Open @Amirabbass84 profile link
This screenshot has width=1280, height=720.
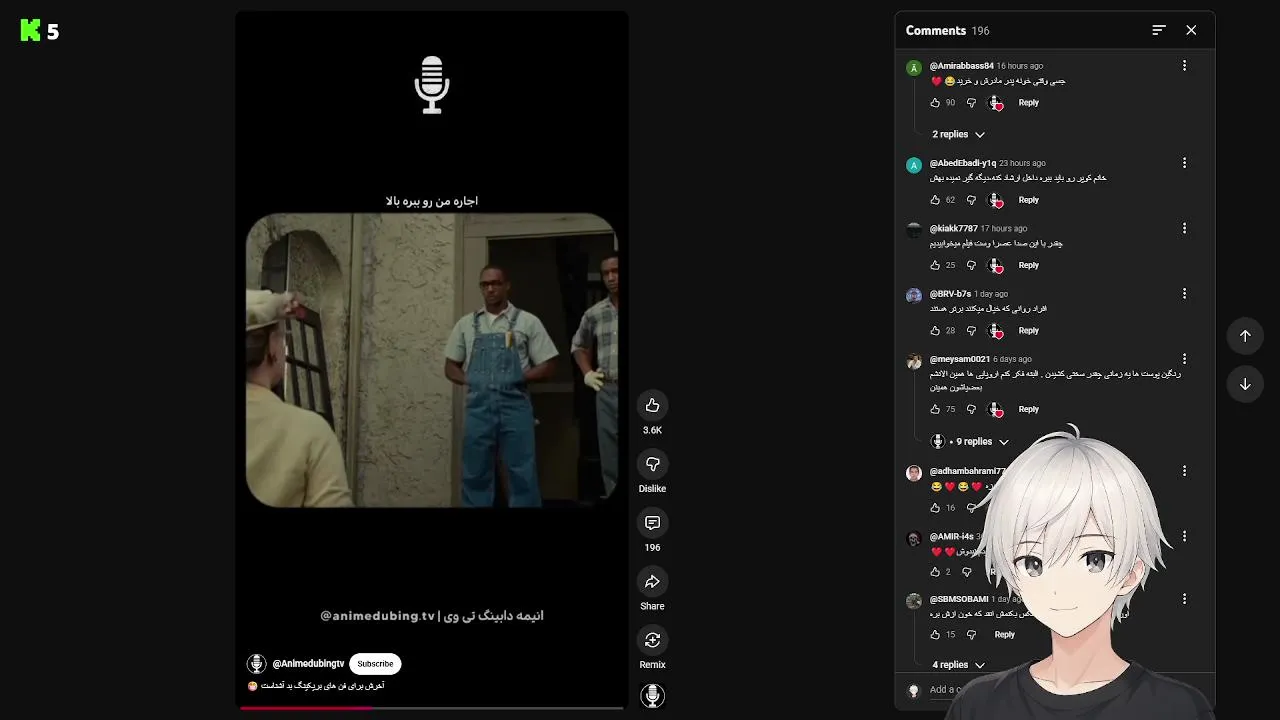pos(961,66)
